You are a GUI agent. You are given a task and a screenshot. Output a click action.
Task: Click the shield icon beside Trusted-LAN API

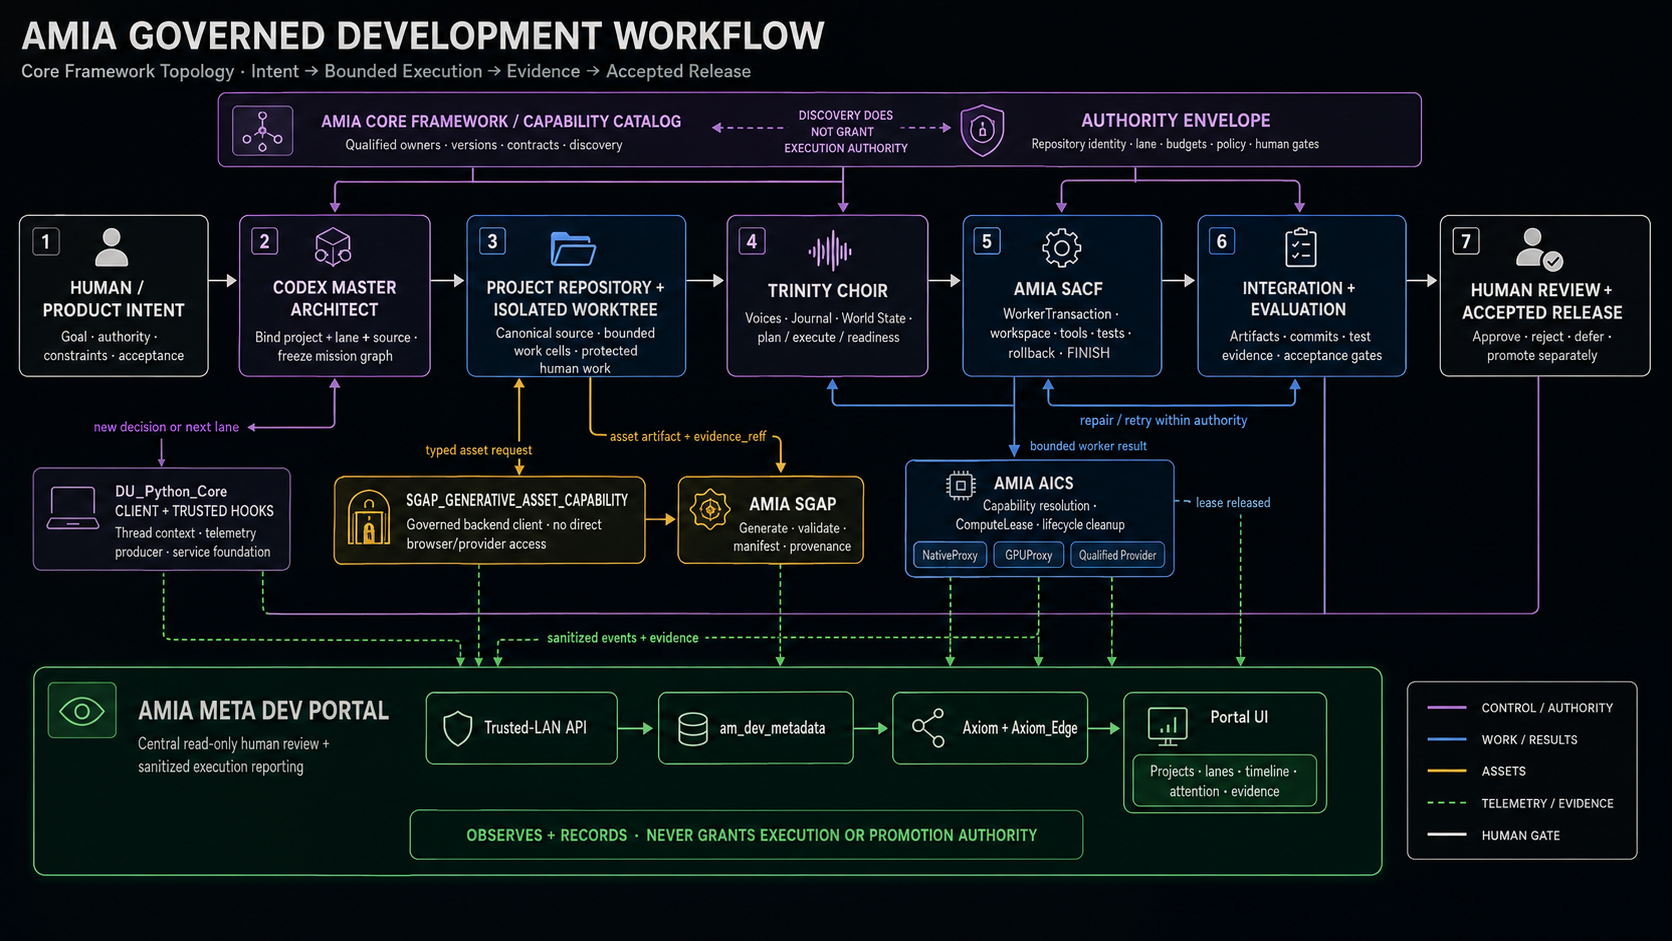(457, 728)
